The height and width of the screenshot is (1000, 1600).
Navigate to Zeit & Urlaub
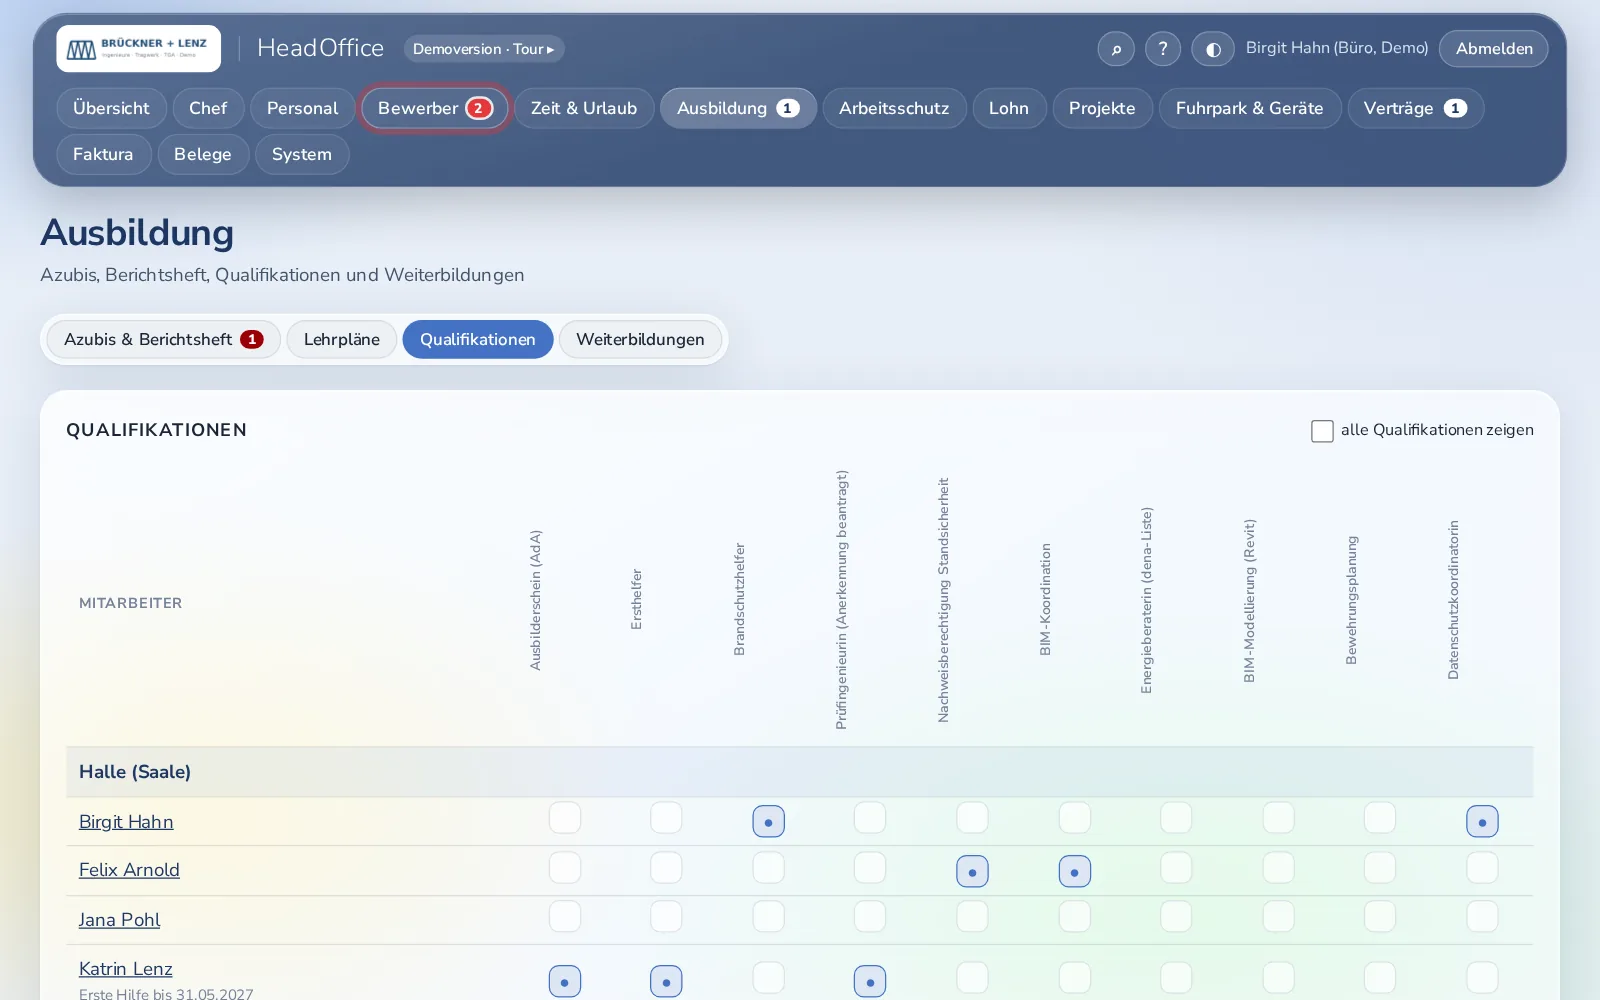[584, 108]
